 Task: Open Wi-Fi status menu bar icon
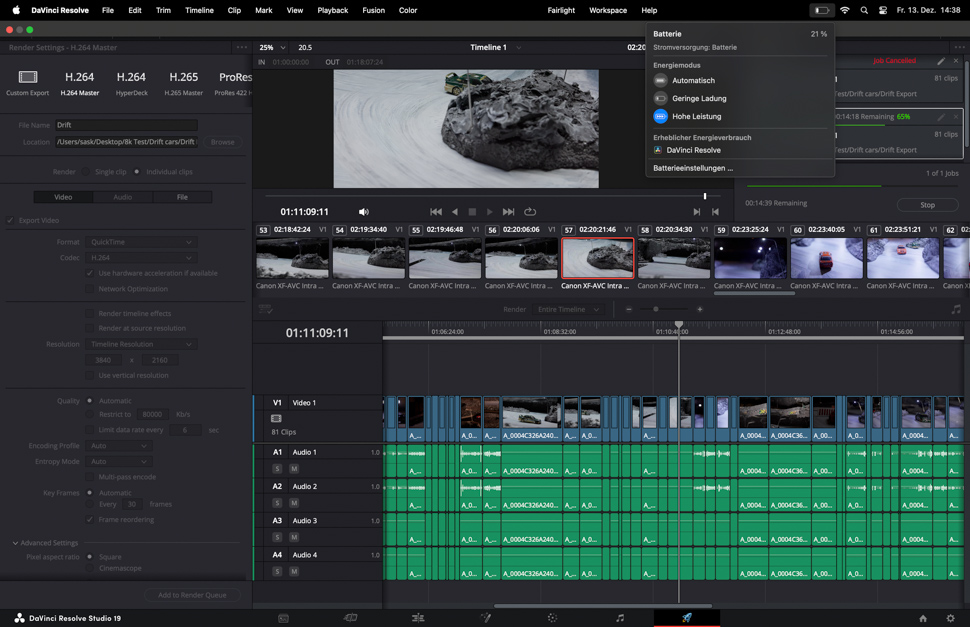tap(844, 10)
